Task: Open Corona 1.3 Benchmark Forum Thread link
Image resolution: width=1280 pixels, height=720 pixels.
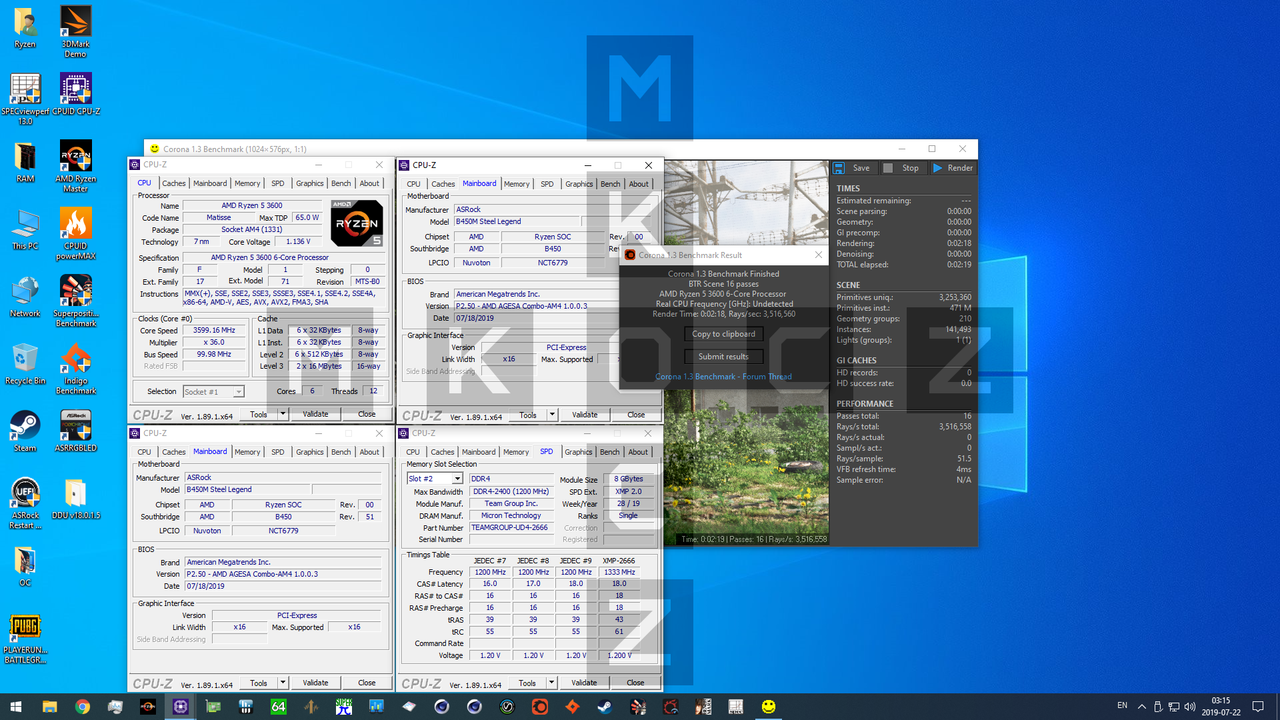Action: (723, 377)
